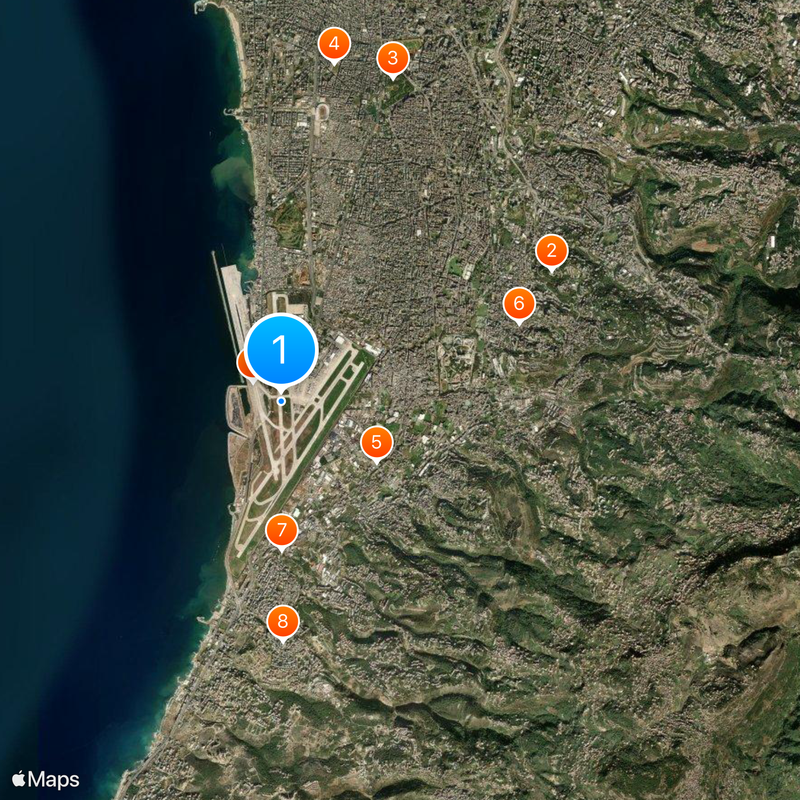Open the orange pin labeled 3
Image resolution: width=800 pixels, height=800 pixels.
(x=392, y=58)
